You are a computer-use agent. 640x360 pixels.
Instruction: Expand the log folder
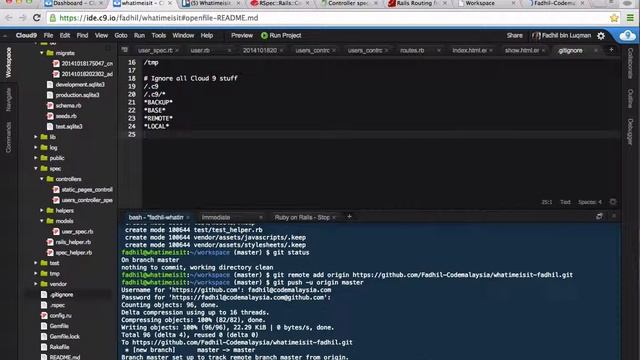point(36,147)
